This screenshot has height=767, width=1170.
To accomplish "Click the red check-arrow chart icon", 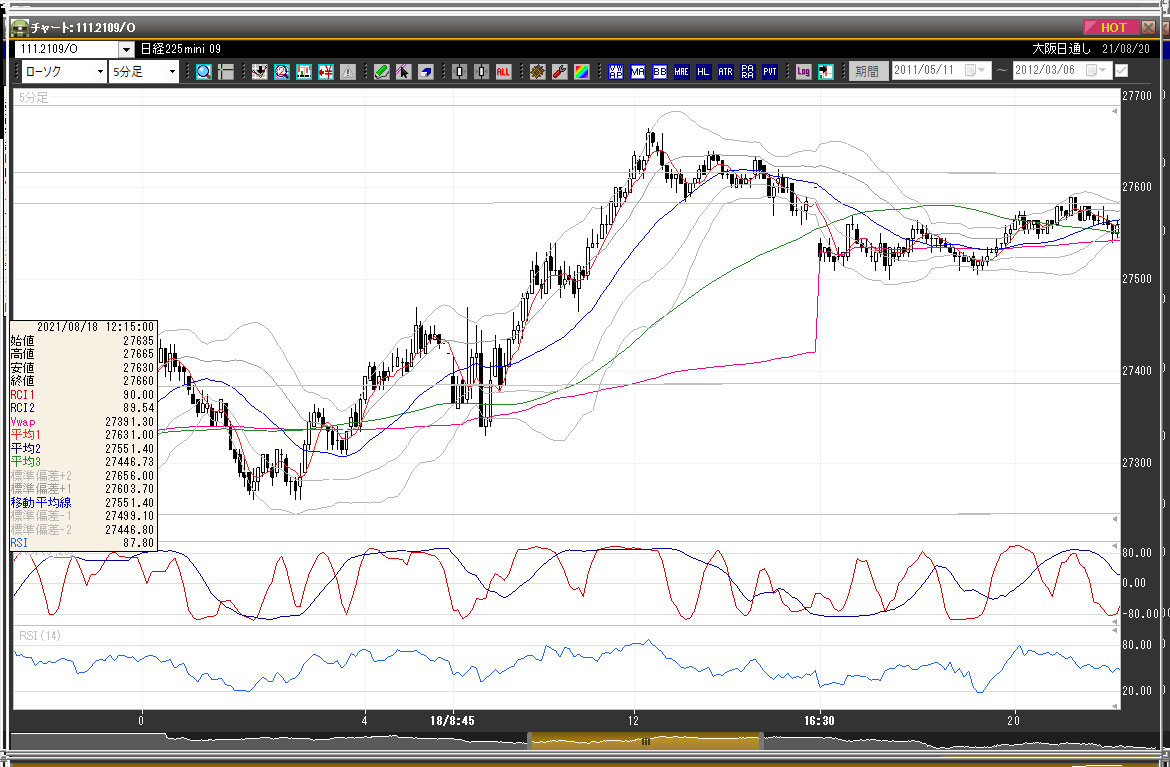I will [x=259, y=72].
